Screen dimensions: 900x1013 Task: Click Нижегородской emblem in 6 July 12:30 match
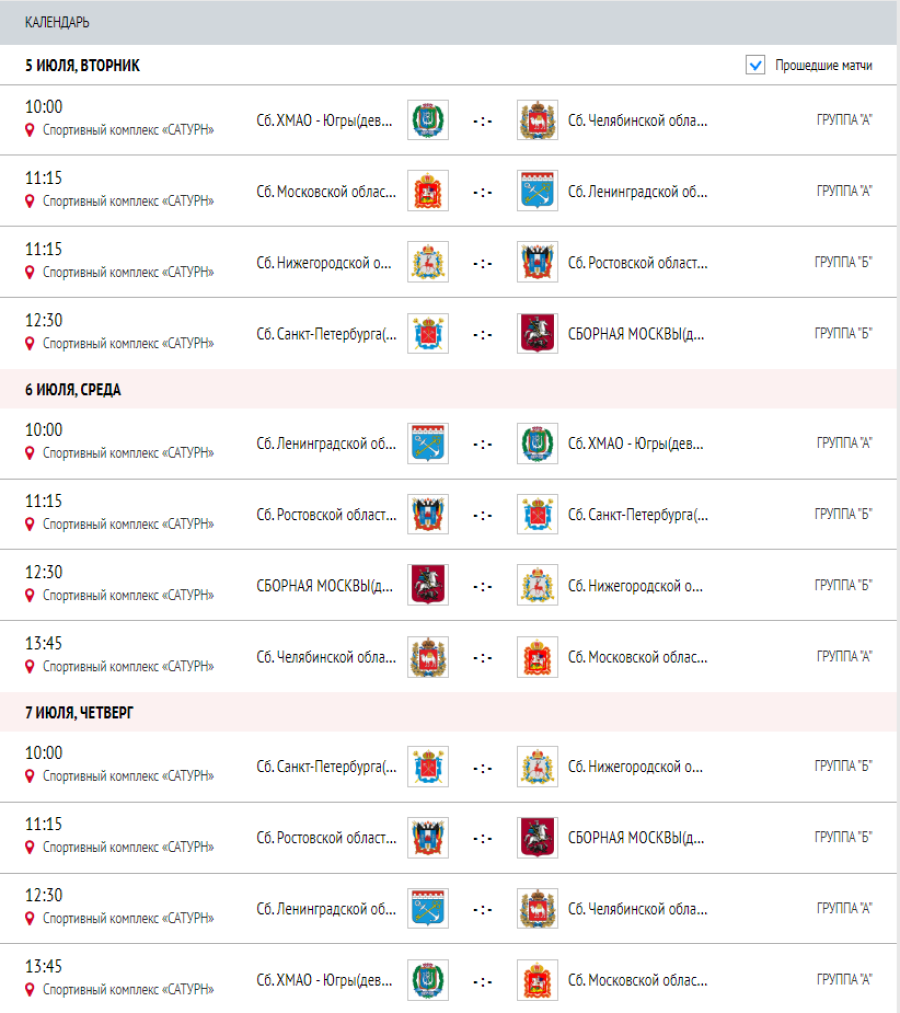(x=538, y=585)
